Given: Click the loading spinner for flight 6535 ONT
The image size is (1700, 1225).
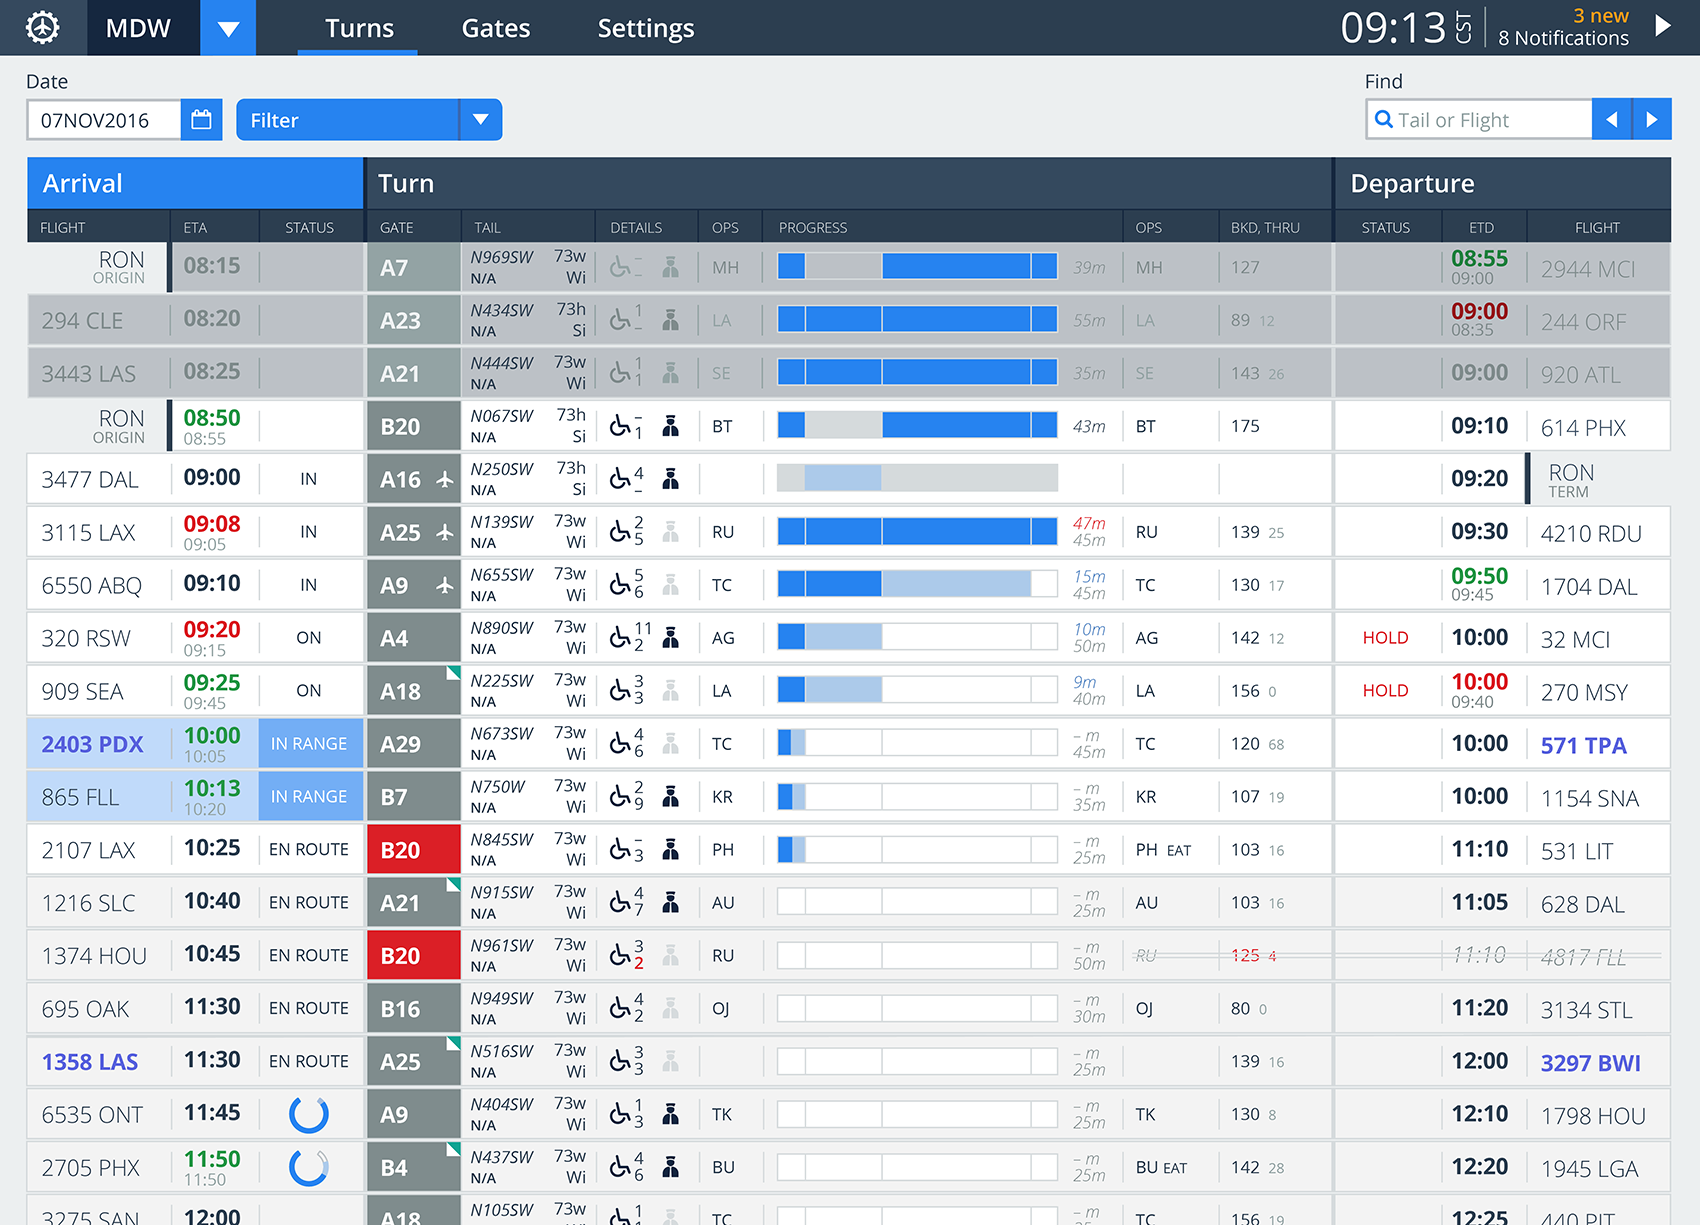Looking at the screenshot, I should coord(309,1113).
